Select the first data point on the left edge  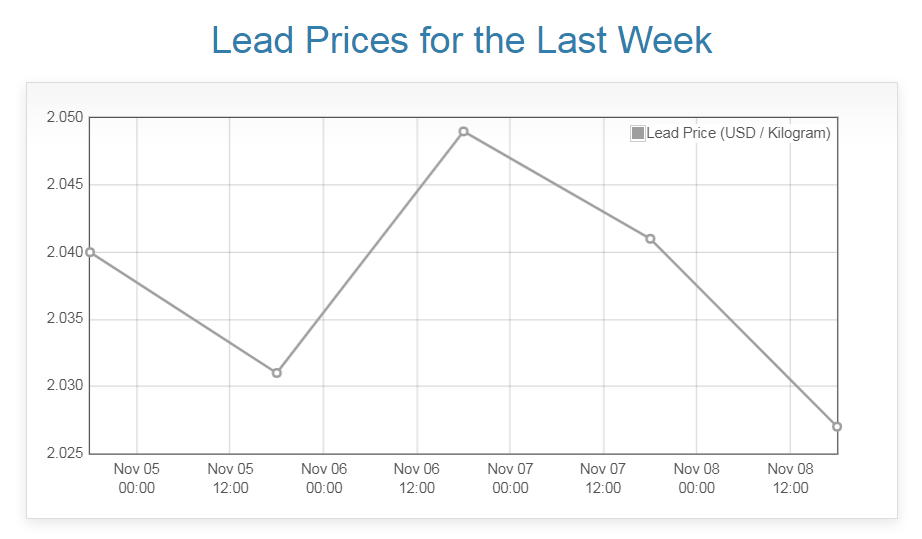click(x=90, y=252)
